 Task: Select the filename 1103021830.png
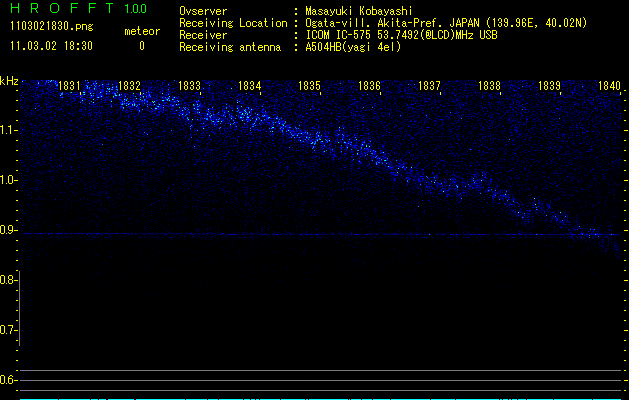pyautogui.click(x=52, y=27)
